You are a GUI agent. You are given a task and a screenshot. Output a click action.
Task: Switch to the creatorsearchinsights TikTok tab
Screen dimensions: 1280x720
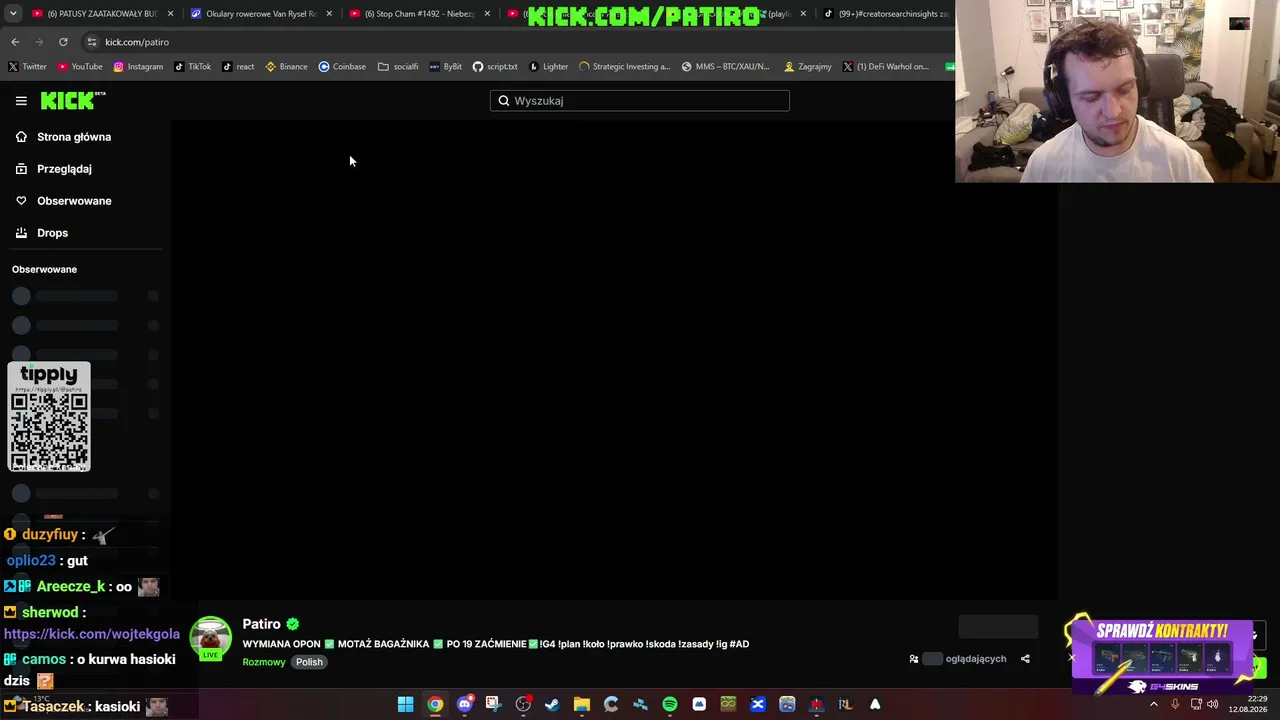point(887,14)
